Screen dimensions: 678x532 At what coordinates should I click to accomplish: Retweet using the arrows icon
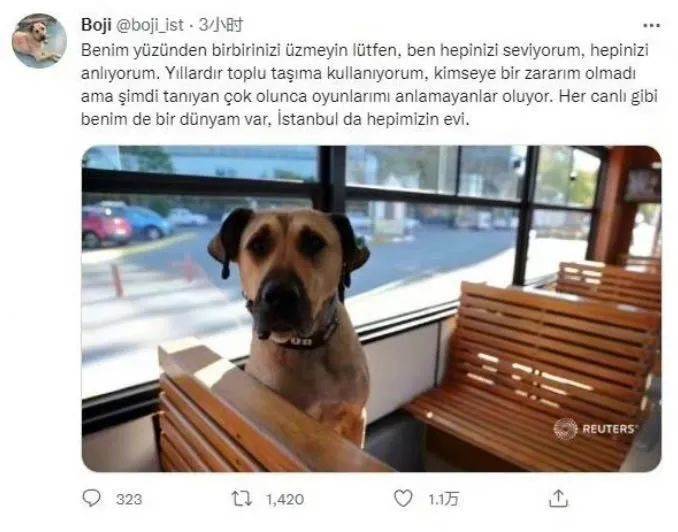(x=242, y=498)
